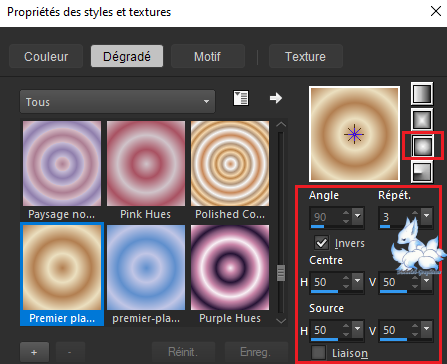Screen dimensions: 447x364
Task: Click the Angle value field
Action: tap(326, 217)
